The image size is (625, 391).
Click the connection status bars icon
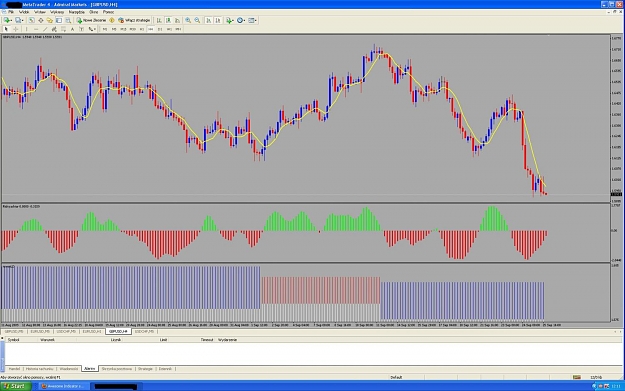click(x=577, y=377)
